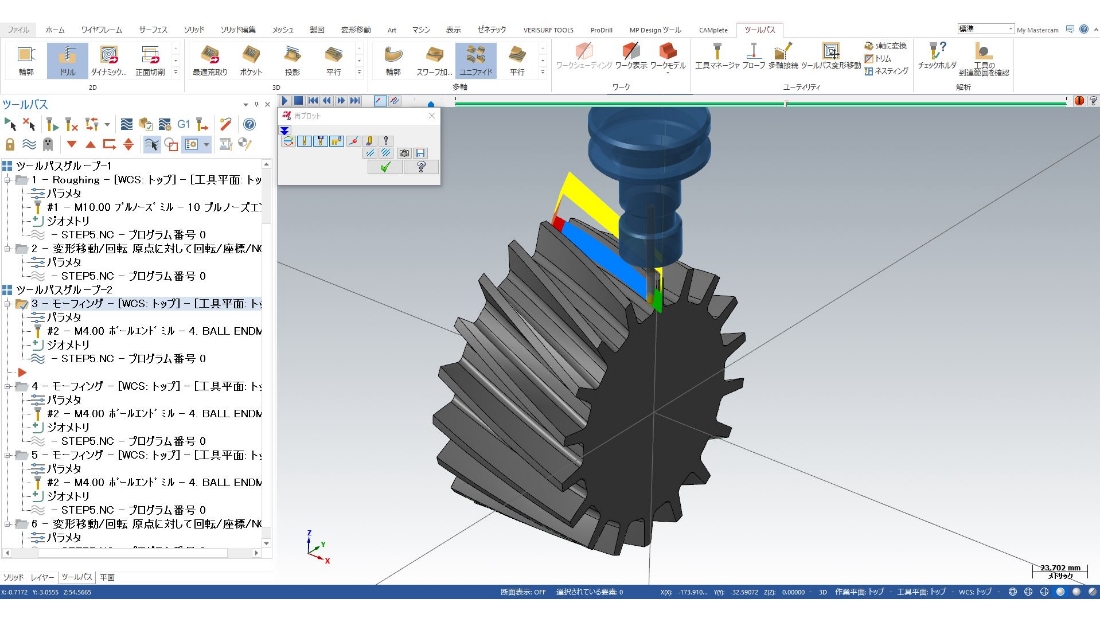Viewport: 1100px width, 620px height.
Task: Click the green backplot progress bar
Action: (760, 103)
